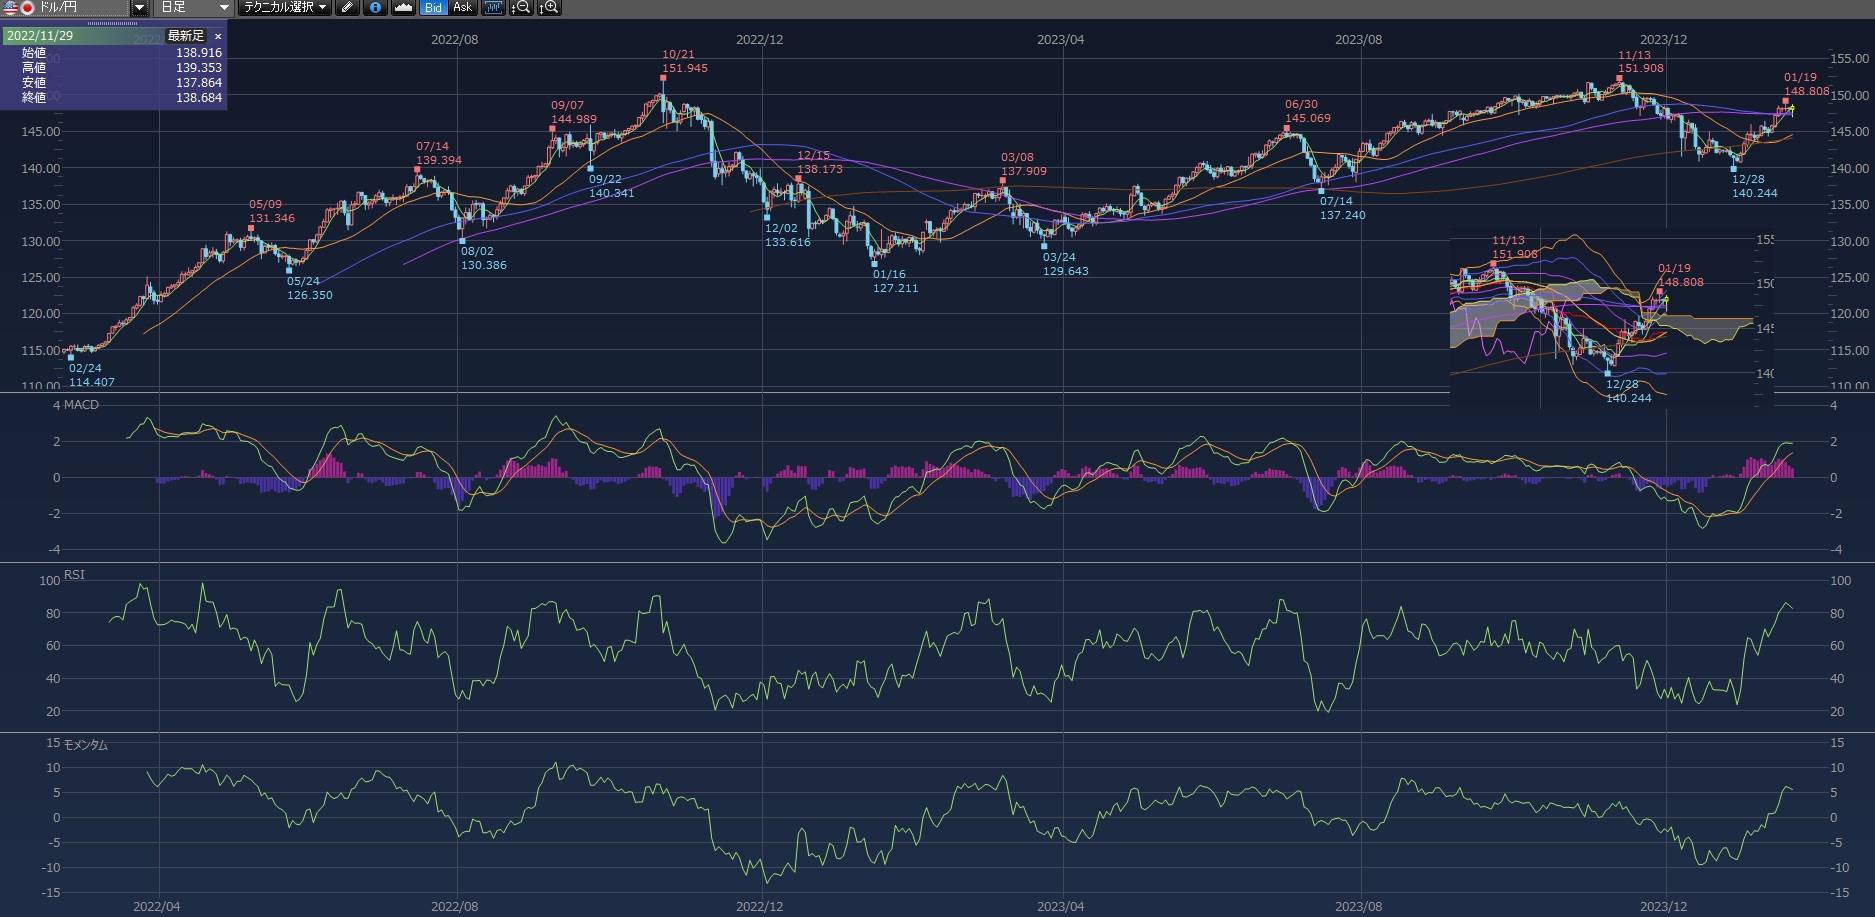Close the OHLC price info panel

click(218, 36)
